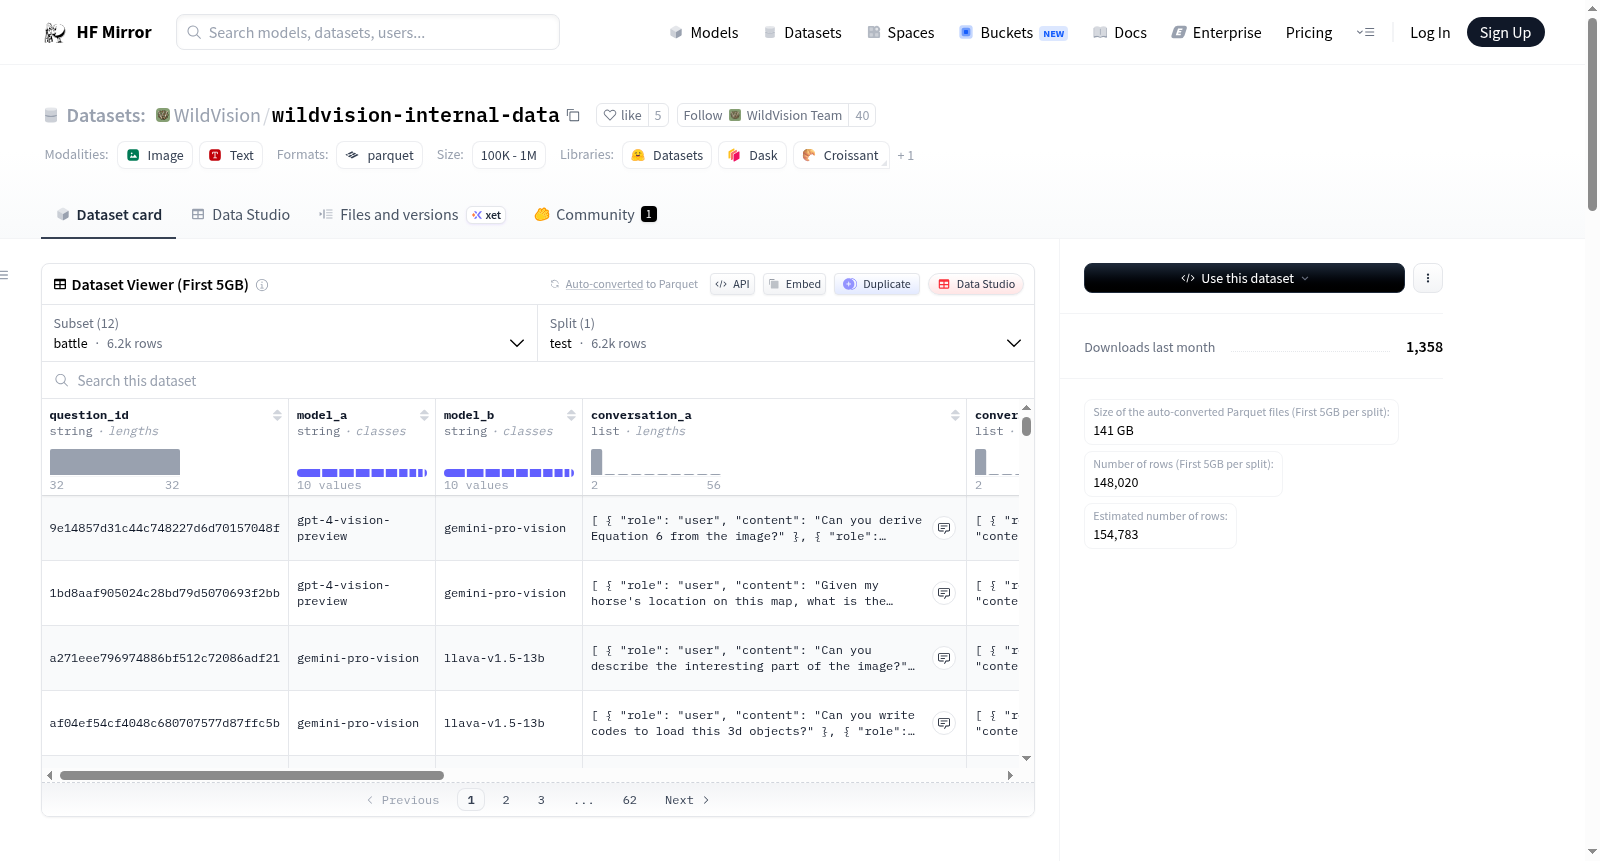
Task: Focus the top search models input
Action: [x=368, y=32]
